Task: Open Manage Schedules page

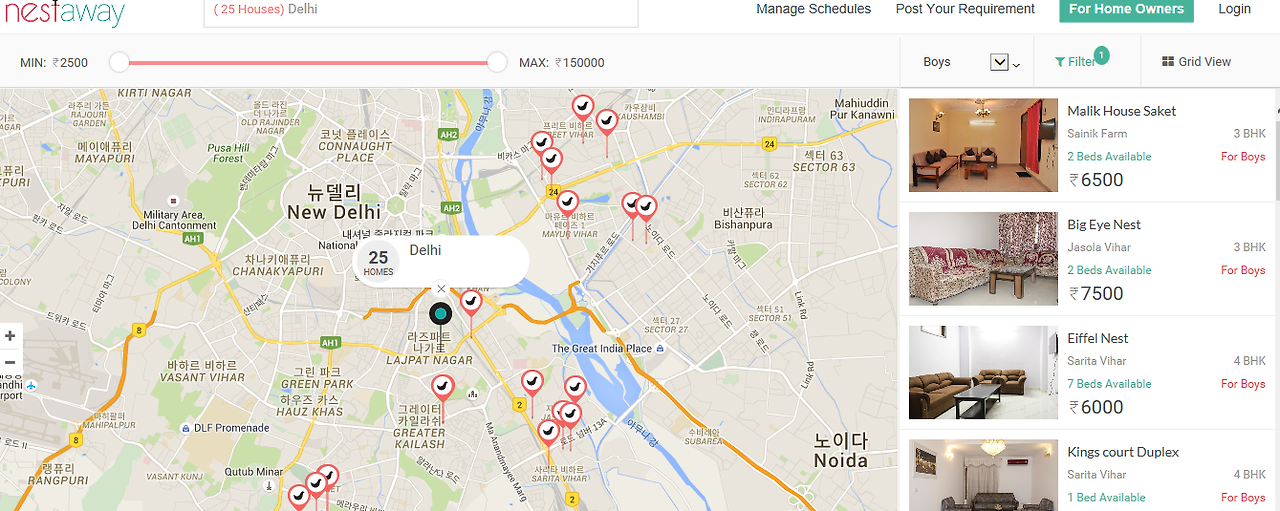Action: click(x=813, y=9)
